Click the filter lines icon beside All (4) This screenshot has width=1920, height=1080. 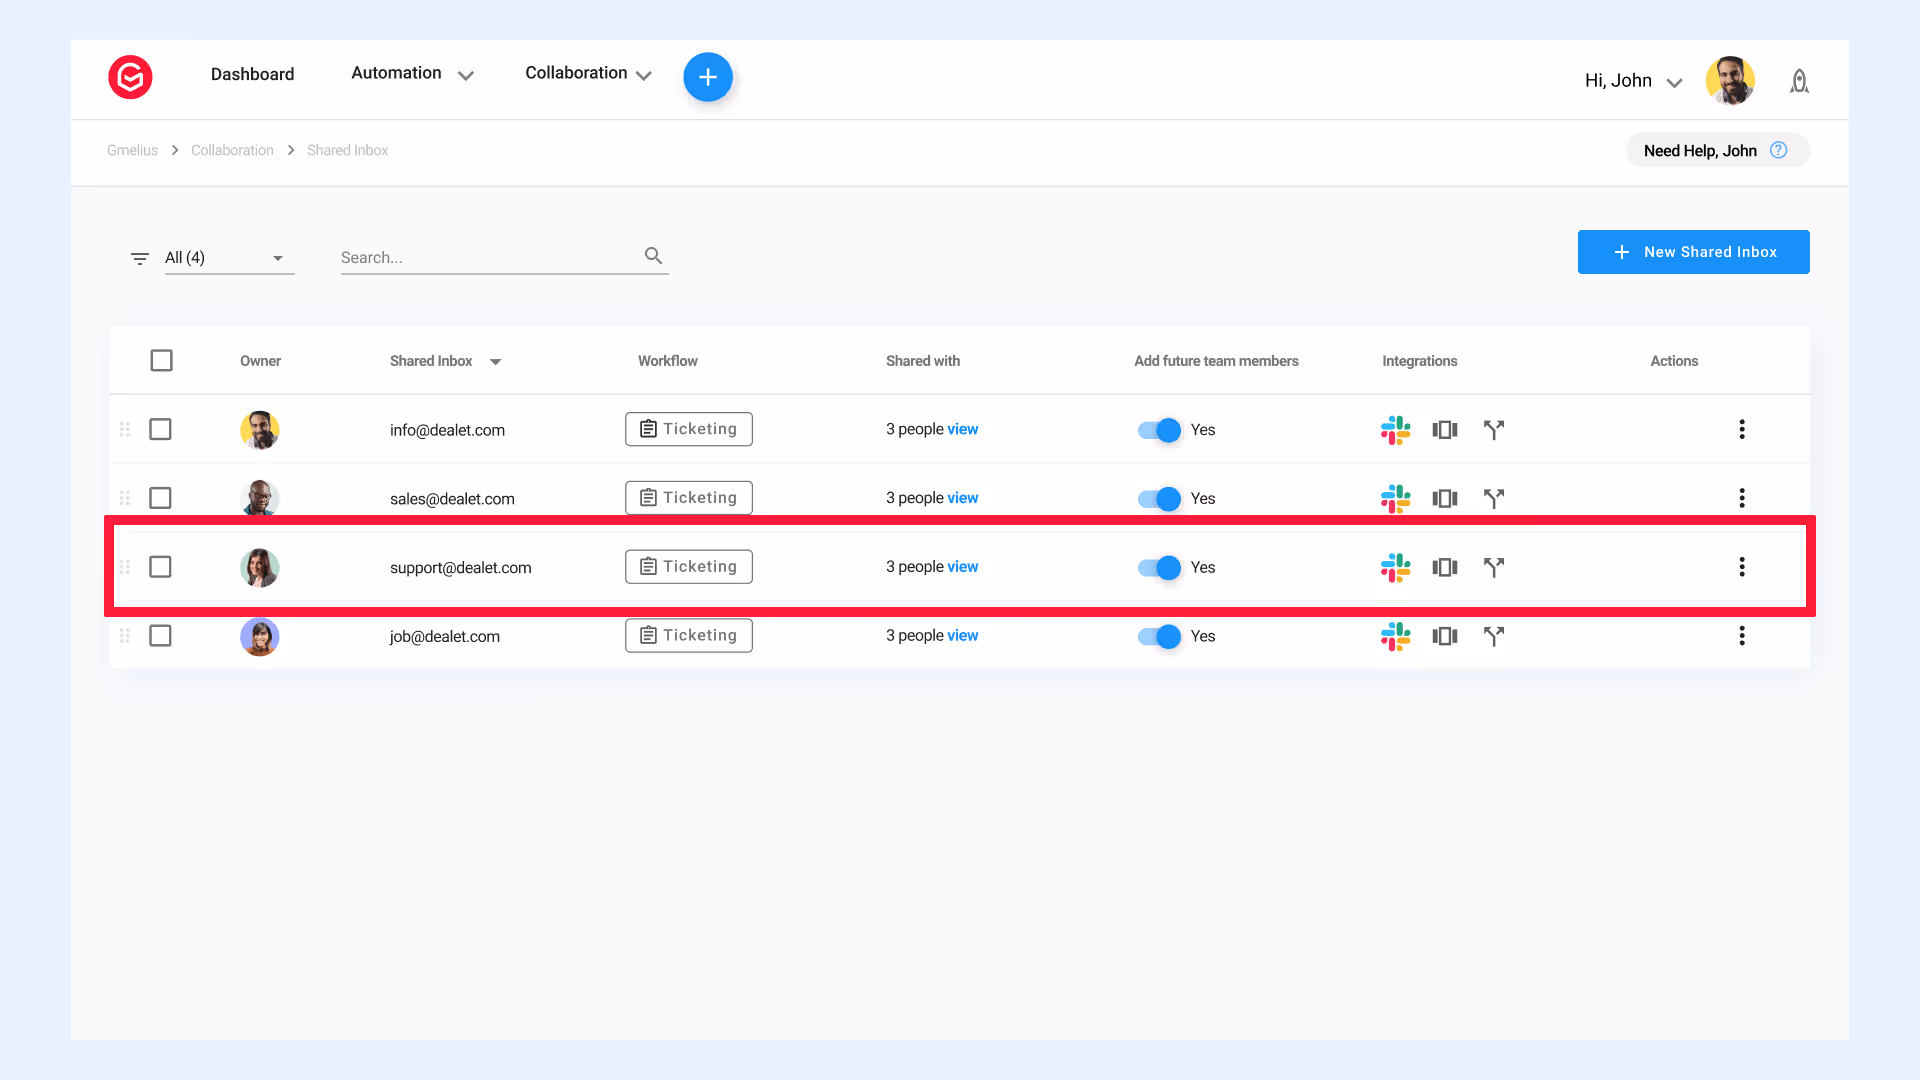(139, 258)
